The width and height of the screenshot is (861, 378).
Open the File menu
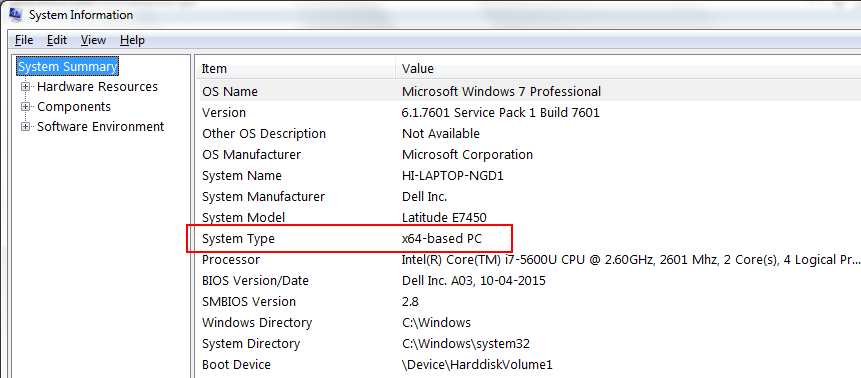[x=24, y=40]
